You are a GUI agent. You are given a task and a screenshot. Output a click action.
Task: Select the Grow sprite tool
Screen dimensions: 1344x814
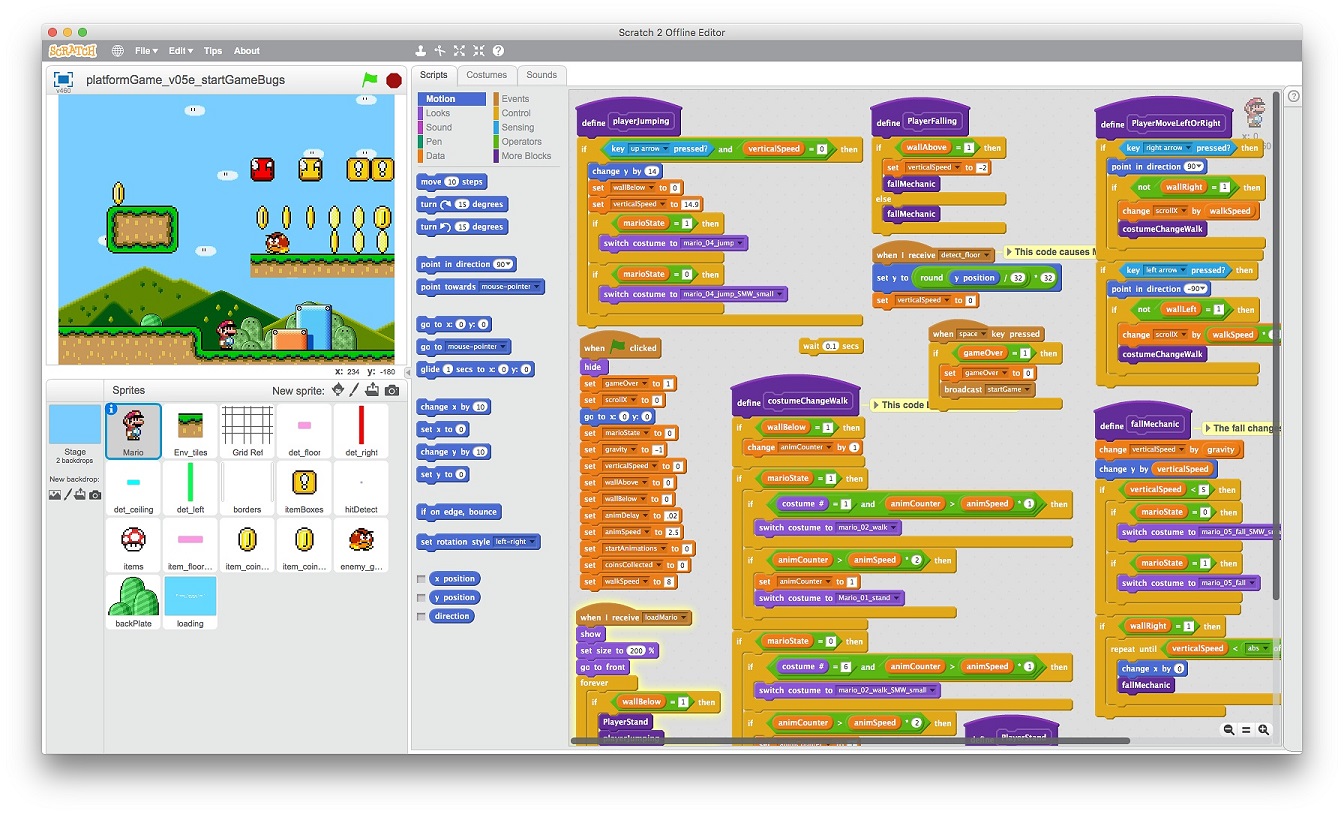pos(459,51)
